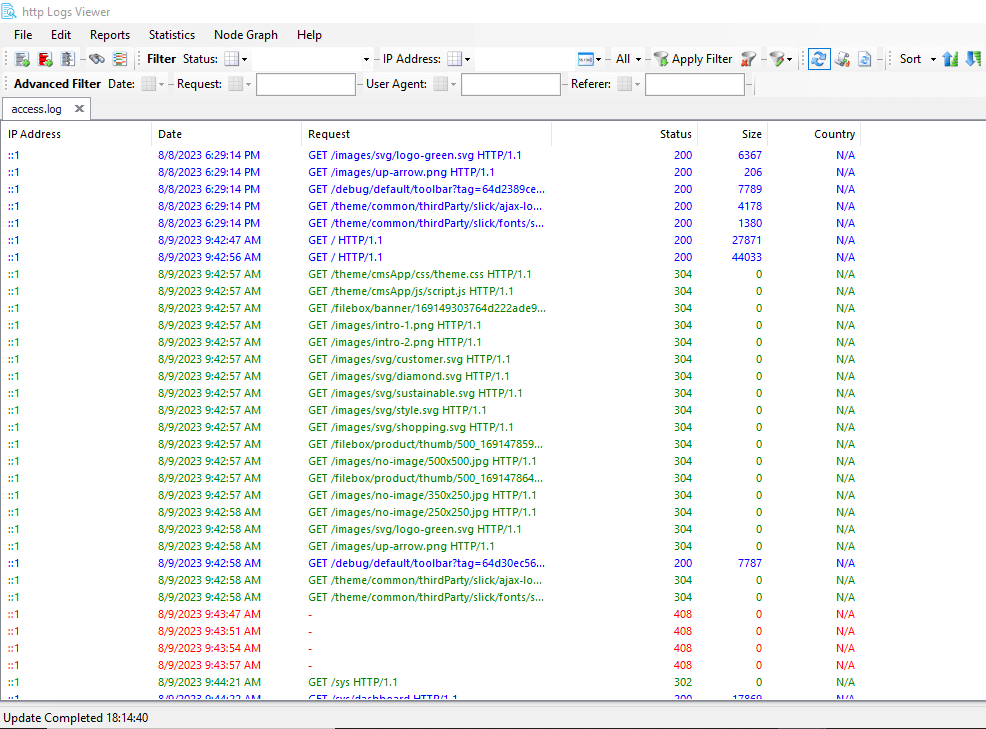The width and height of the screenshot is (986, 729).
Task: Sort by the Country column header
Action: [814, 134]
